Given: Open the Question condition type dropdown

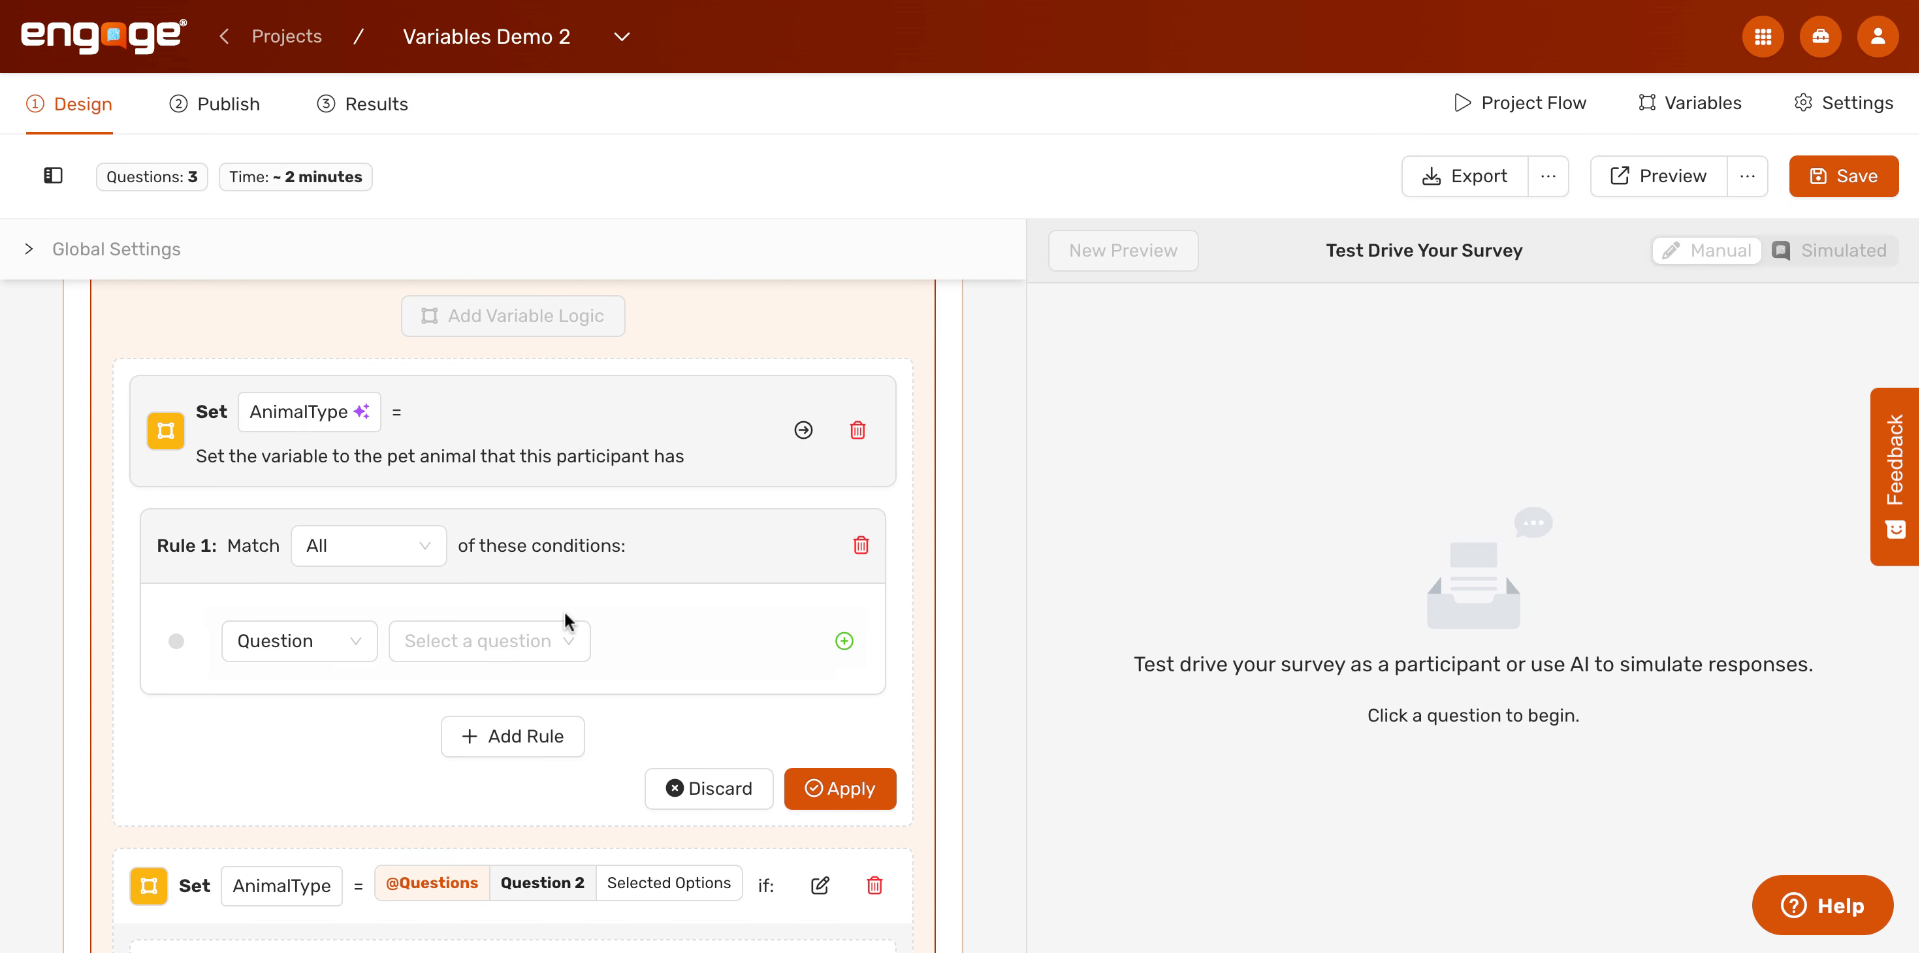Looking at the screenshot, I should 299,641.
